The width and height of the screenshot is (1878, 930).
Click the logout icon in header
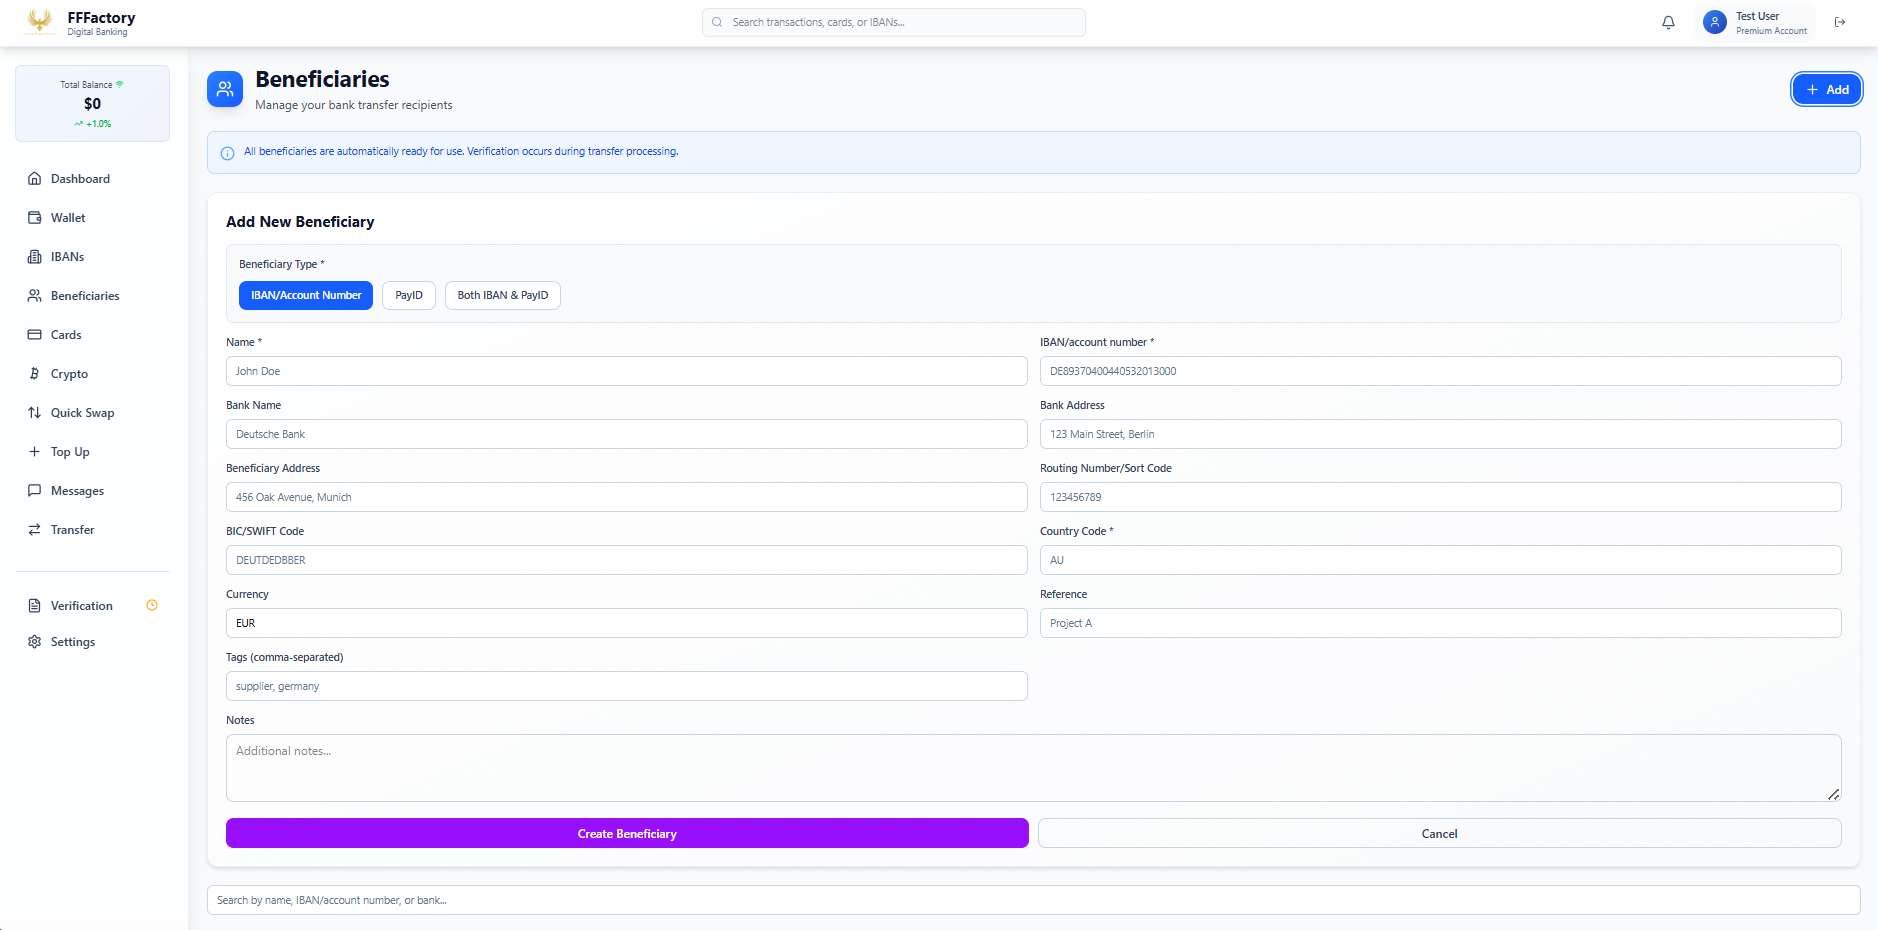(x=1839, y=22)
